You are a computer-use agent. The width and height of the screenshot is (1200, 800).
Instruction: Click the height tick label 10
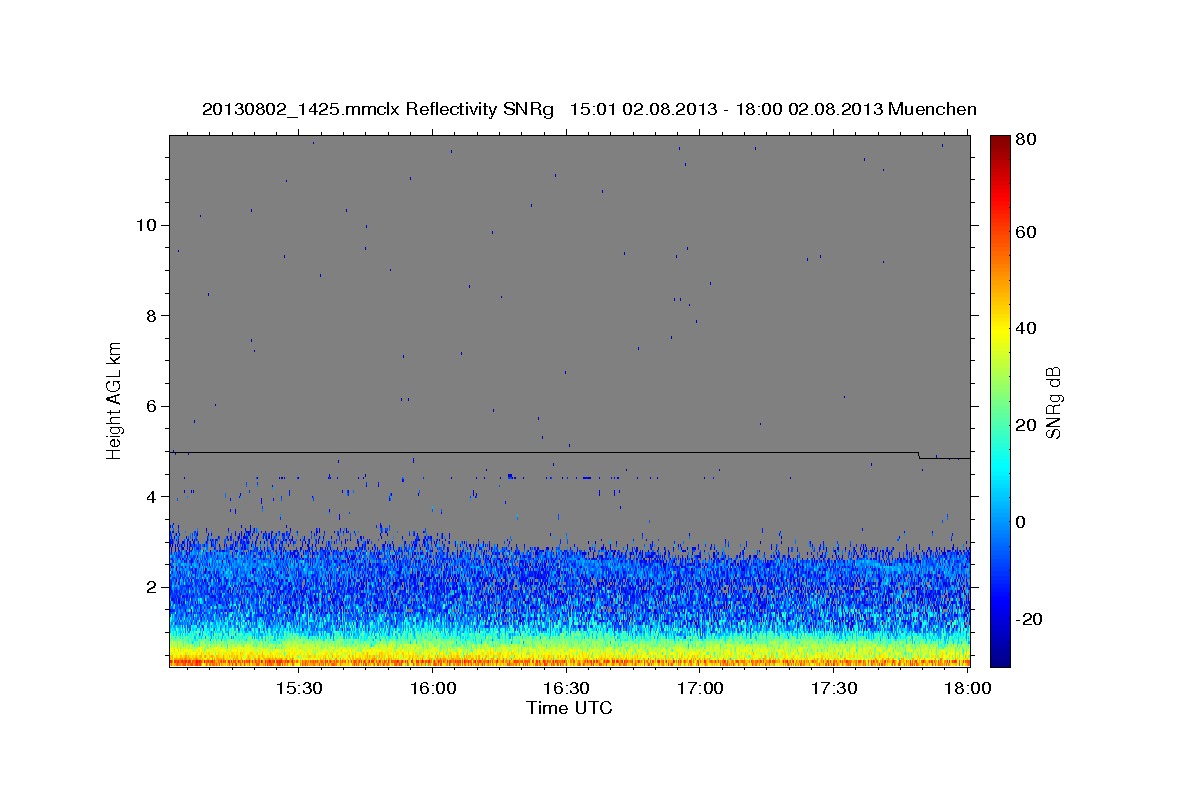146,225
